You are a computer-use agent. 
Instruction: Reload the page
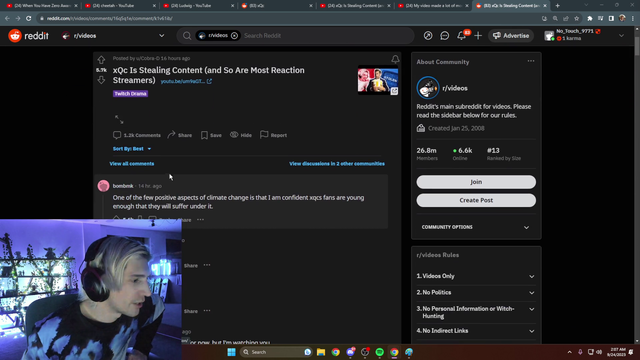click(x=29, y=18)
